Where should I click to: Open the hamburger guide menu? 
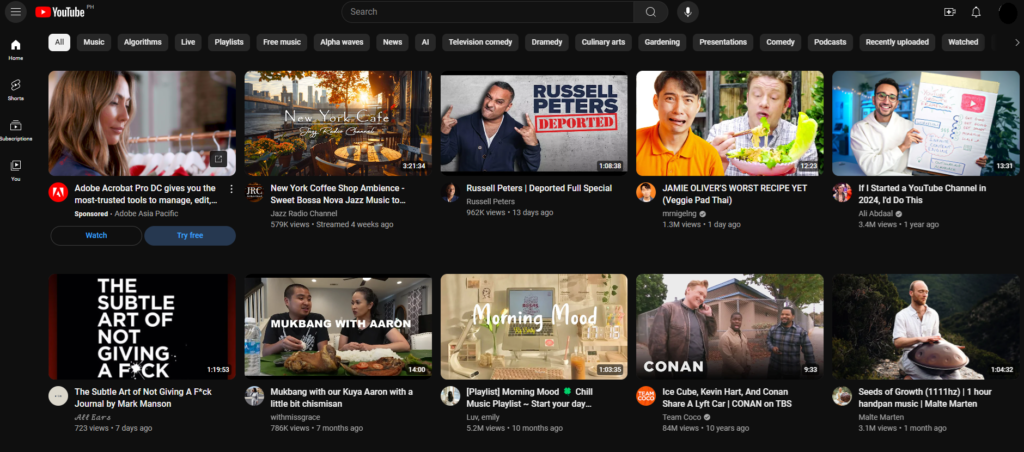[16, 12]
